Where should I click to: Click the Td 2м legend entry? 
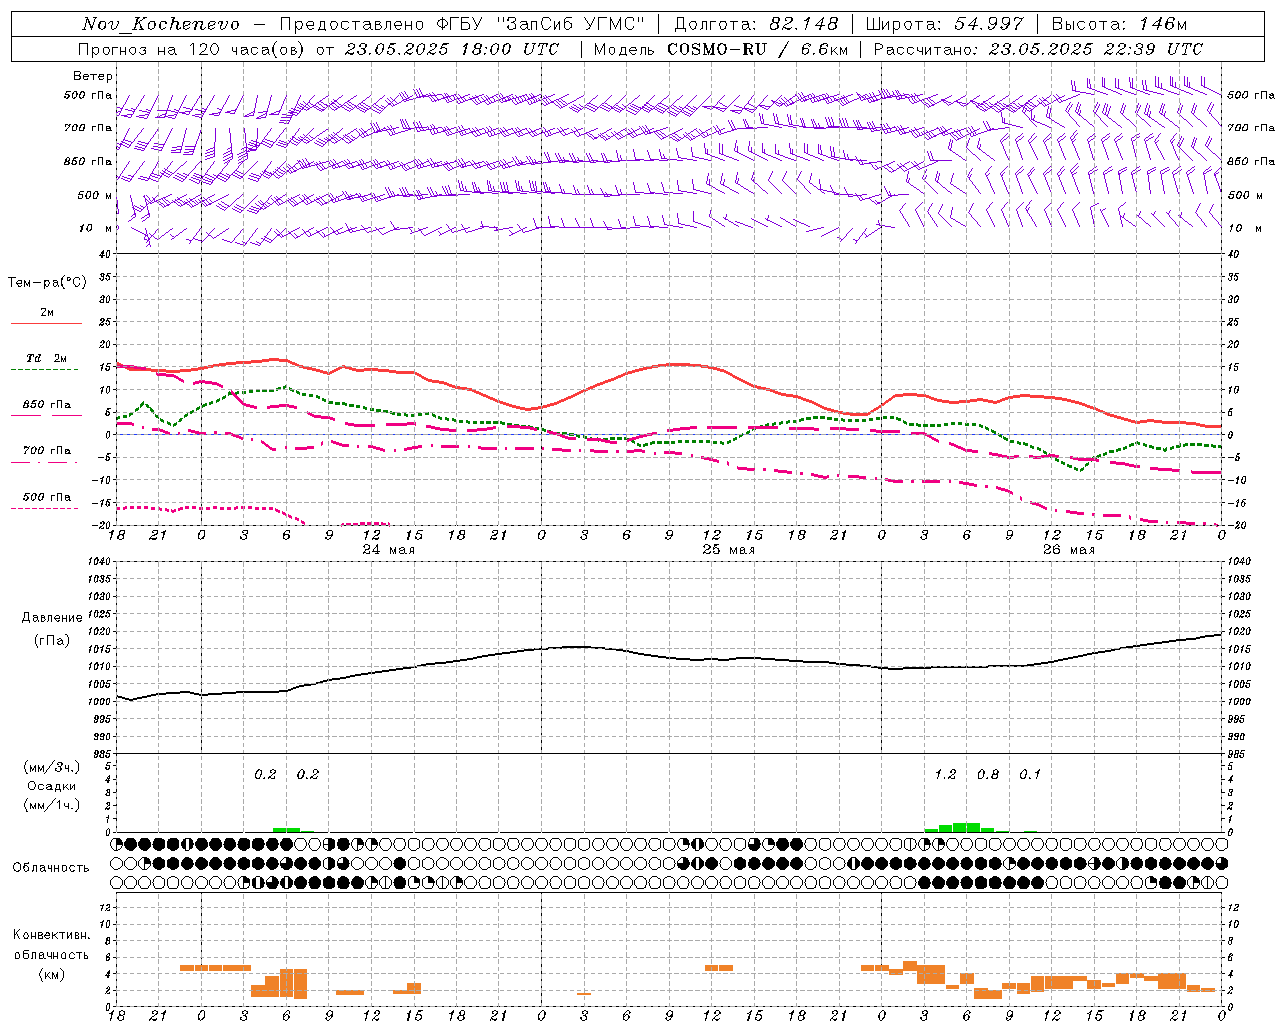coord(46,362)
